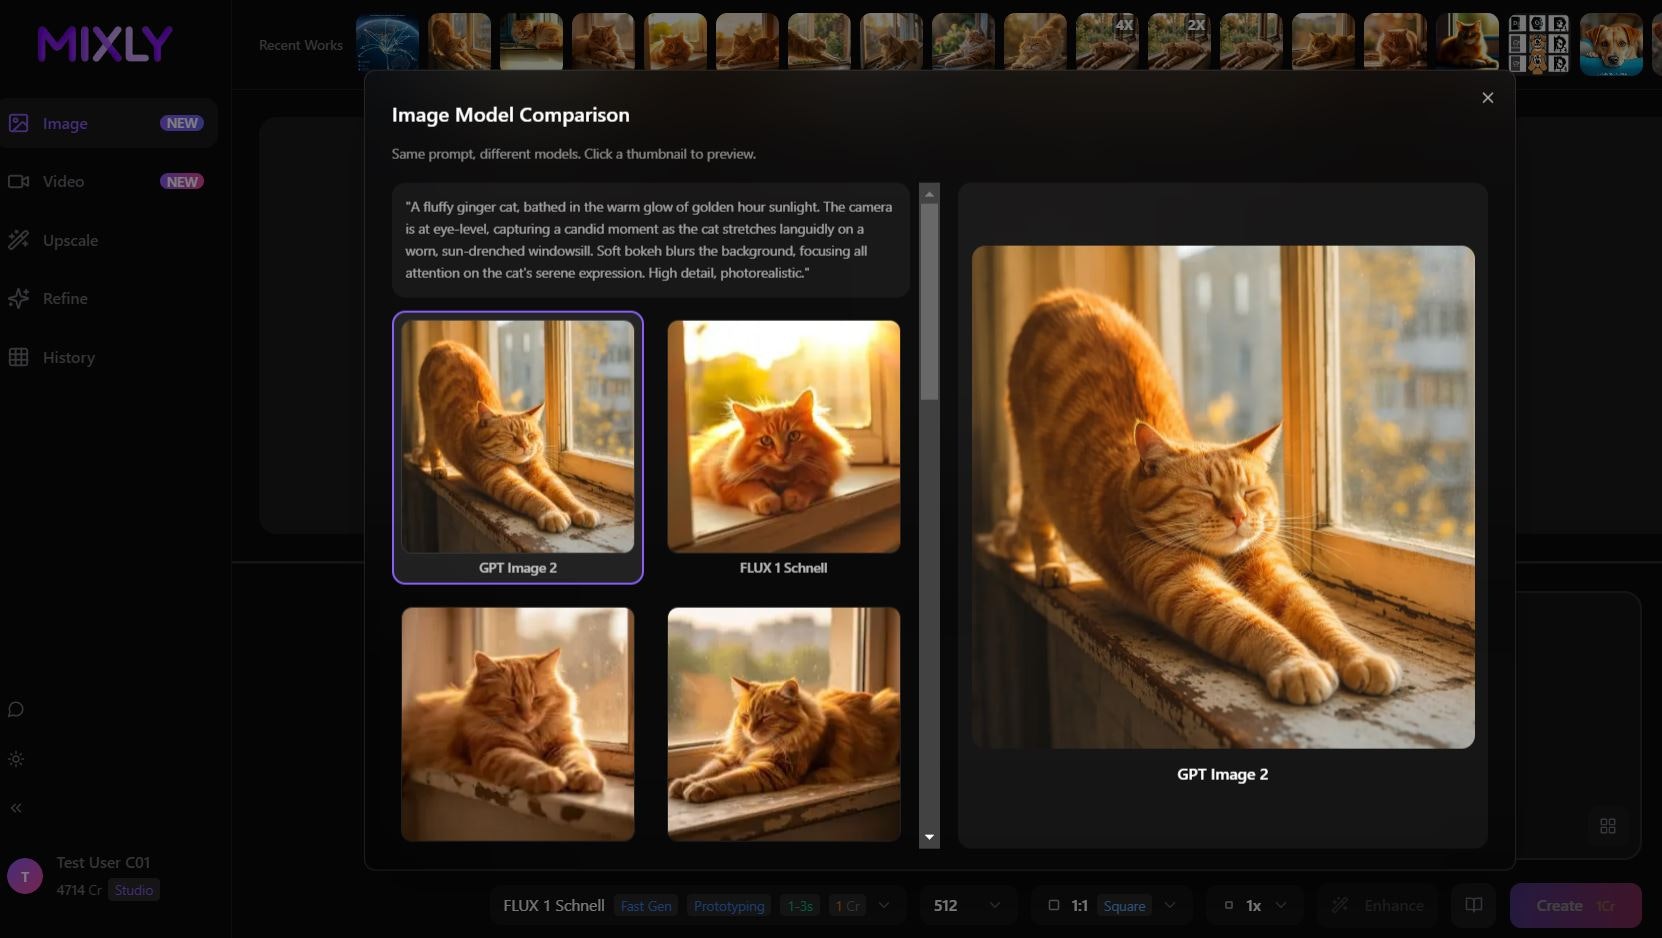Open the 1:1 Square aspect ratio dropdown
Image resolution: width=1662 pixels, height=938 pixels.
tap(1112, 905)
